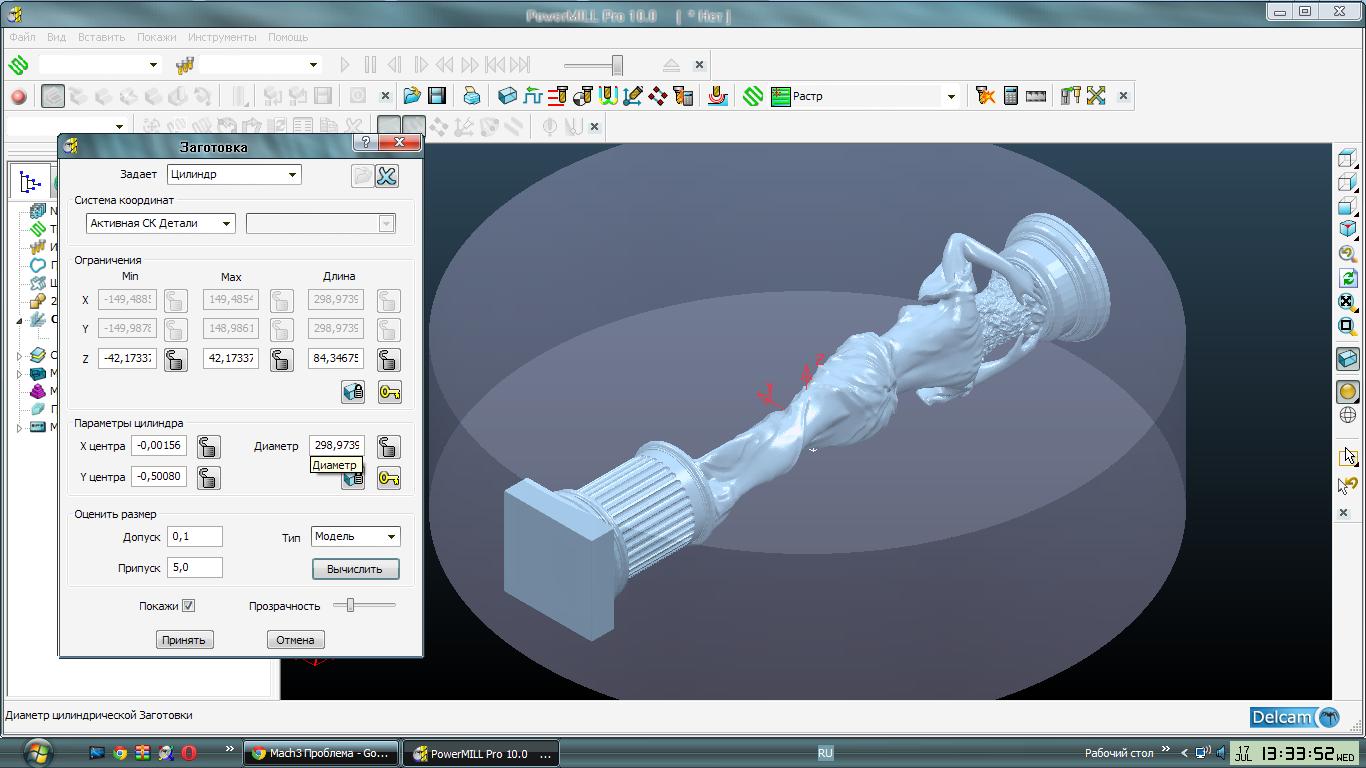This screenshot has width=1366, height=768.
Task: Click the Open Project folder icon
Action: click(x=412, y=96)
